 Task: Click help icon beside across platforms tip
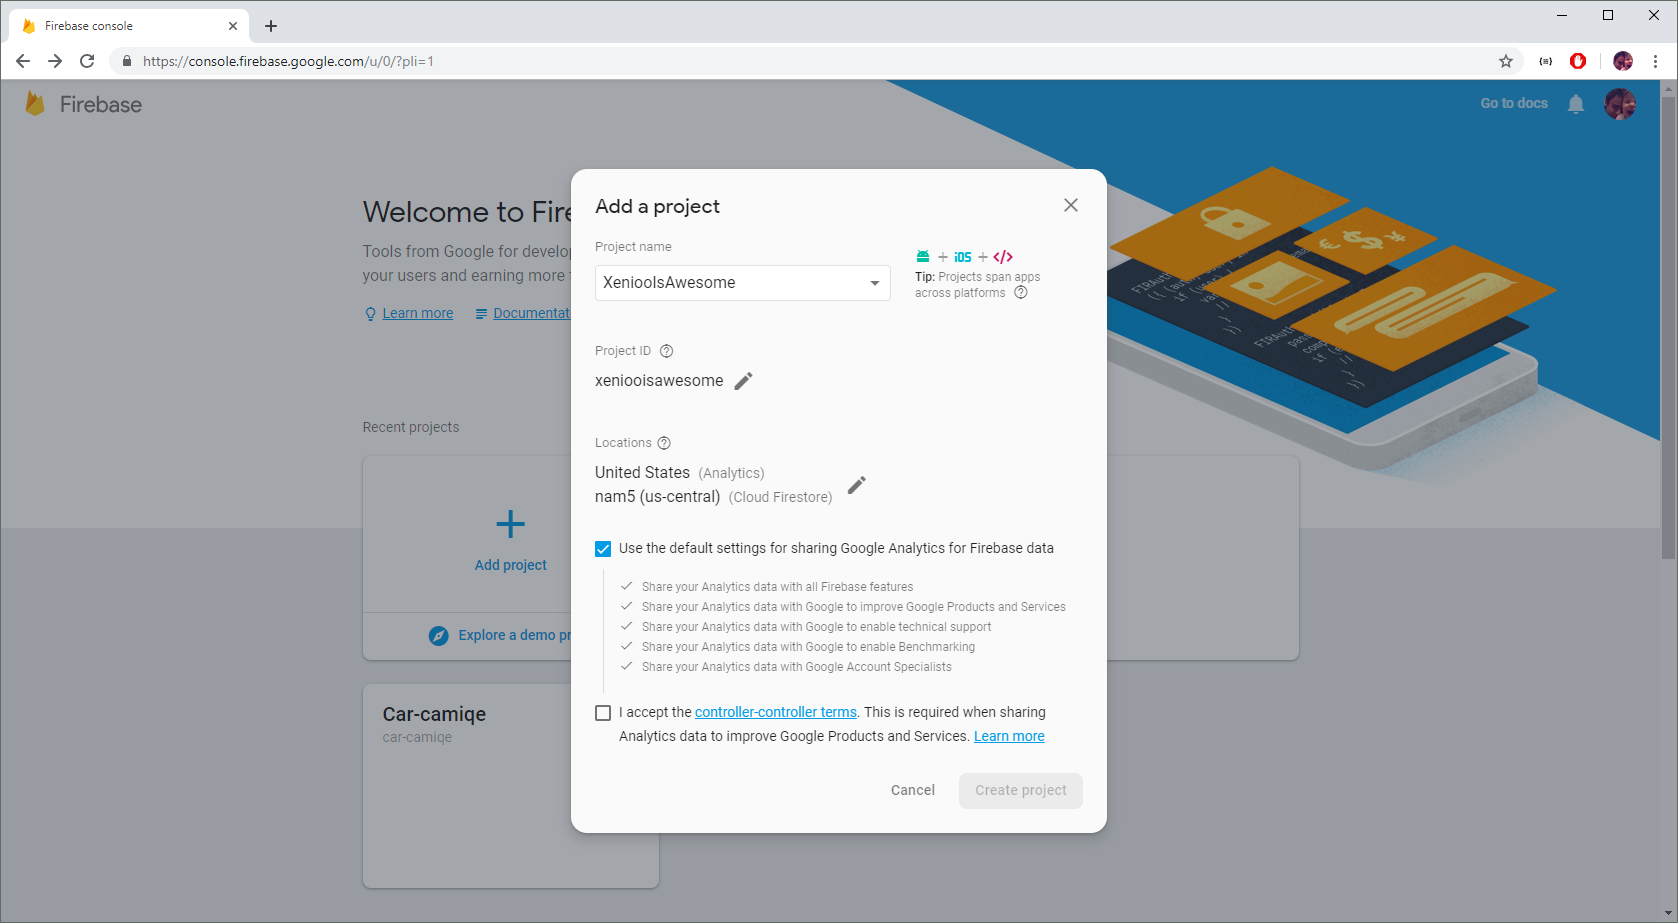pos(1021,293)
